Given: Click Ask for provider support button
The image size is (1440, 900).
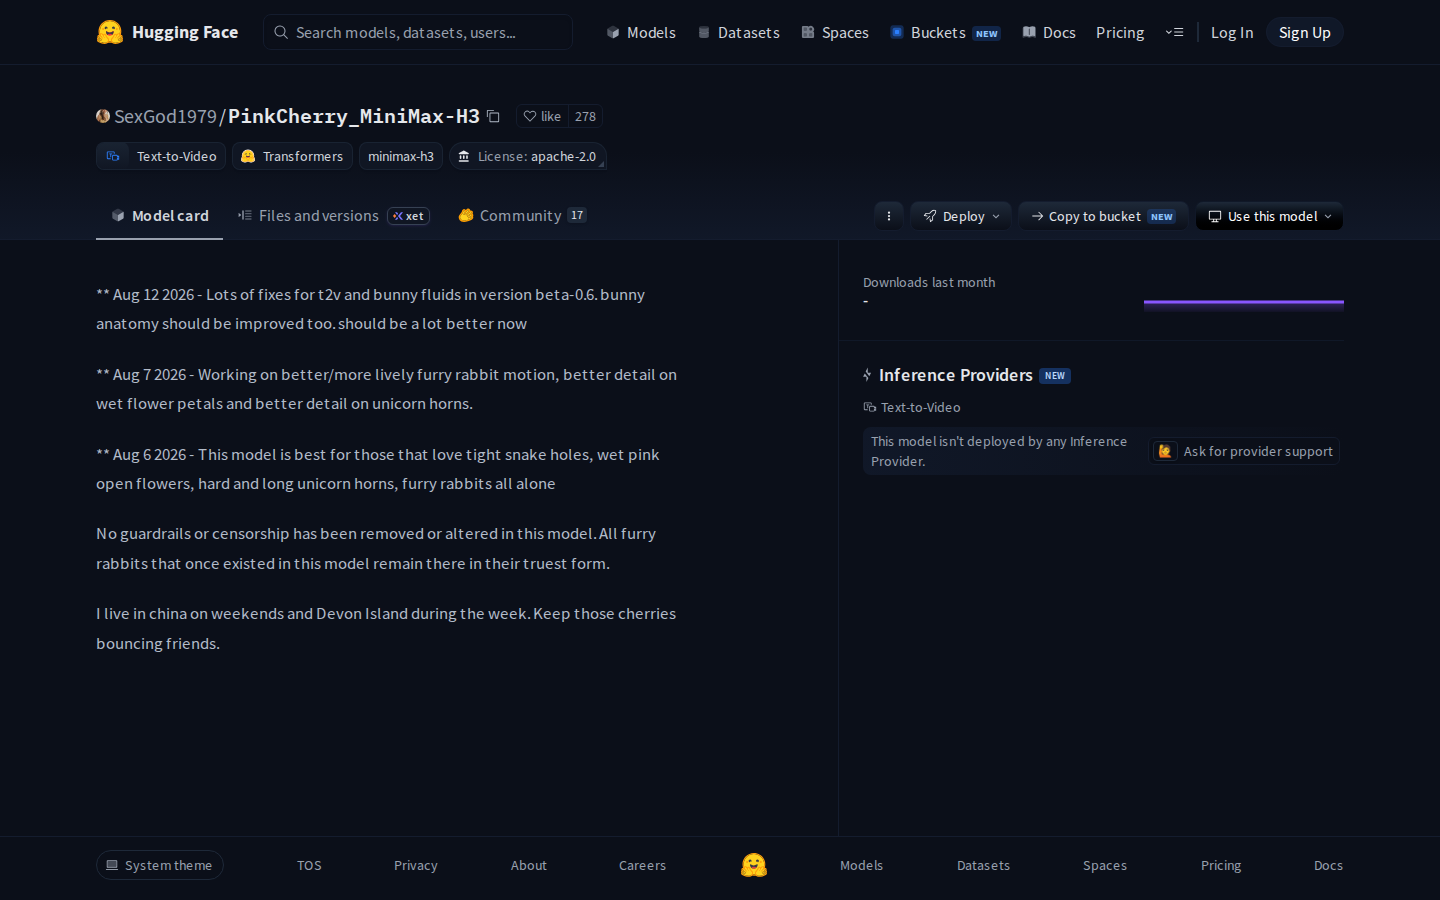Looking at the screenshot, I should (x=1245, y=451).
